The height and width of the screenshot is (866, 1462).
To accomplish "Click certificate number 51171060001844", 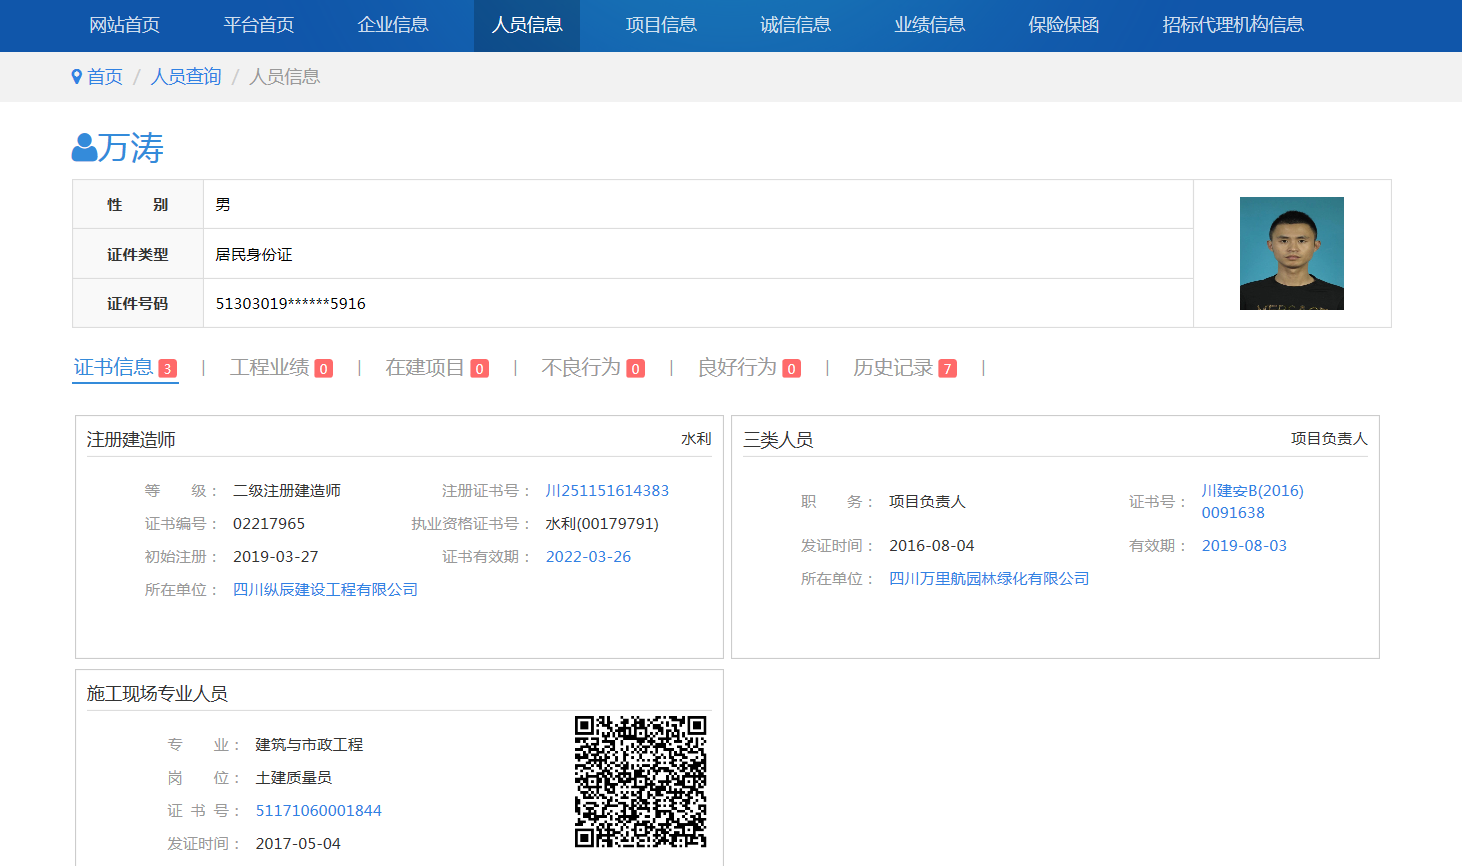I will click(x=318, y=811).
